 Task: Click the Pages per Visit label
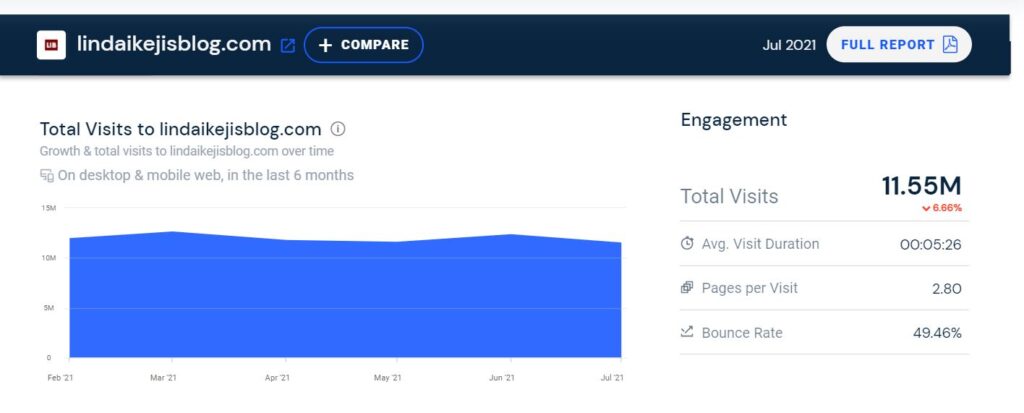[x=750, y=288]
